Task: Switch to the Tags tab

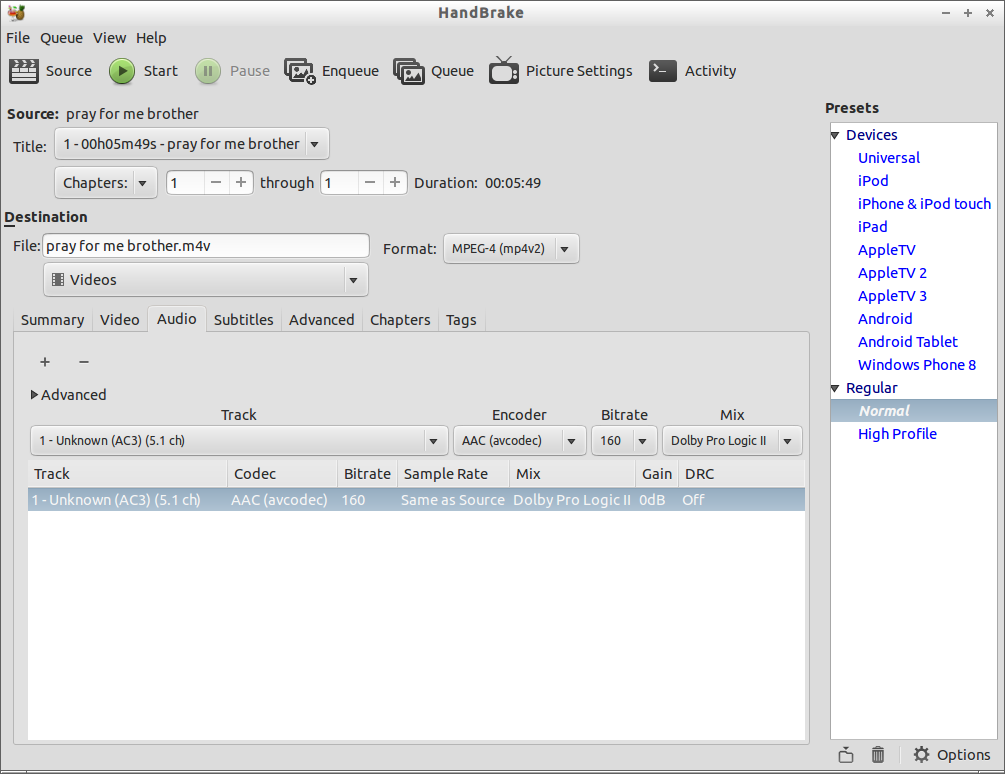Action: pyautogui.click(x=461, y=320)
